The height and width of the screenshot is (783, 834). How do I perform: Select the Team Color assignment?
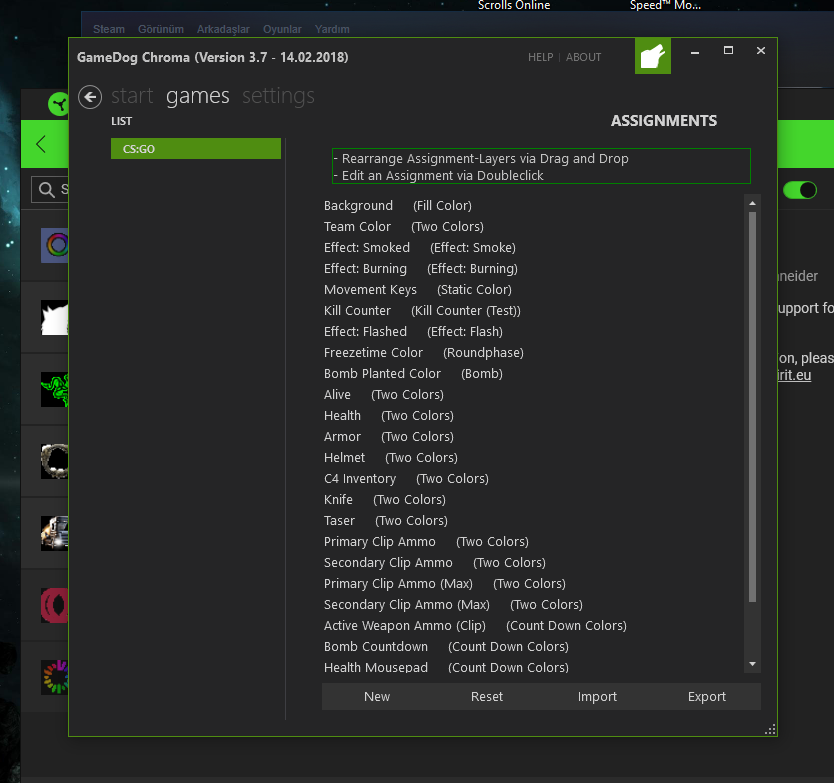(x=404, y=227)
